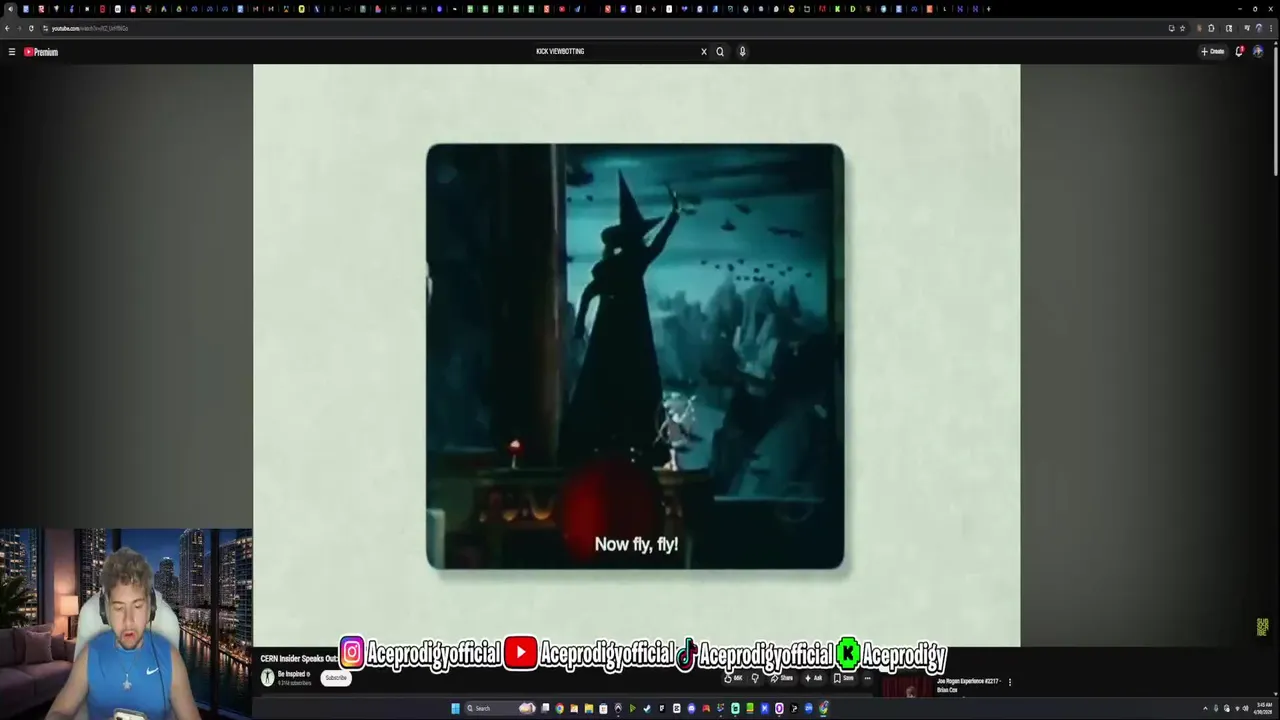The image size is (1280, 720).
Task: Subscribe to Be Inspired channel
Action: click(336, 678)
